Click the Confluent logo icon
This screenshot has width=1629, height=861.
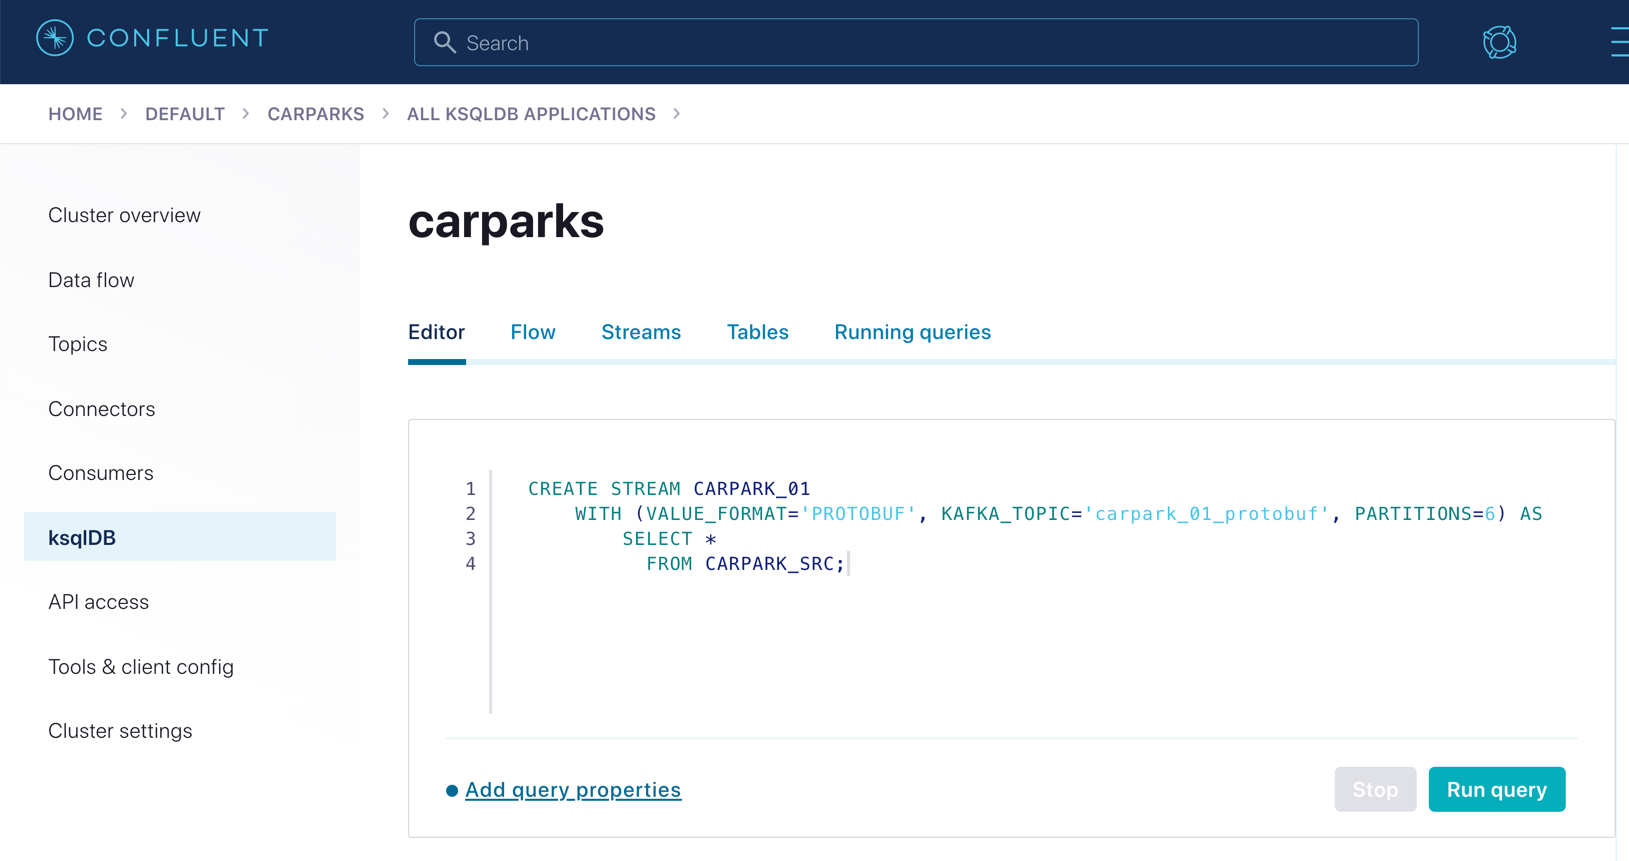click(x=55, y=39)
